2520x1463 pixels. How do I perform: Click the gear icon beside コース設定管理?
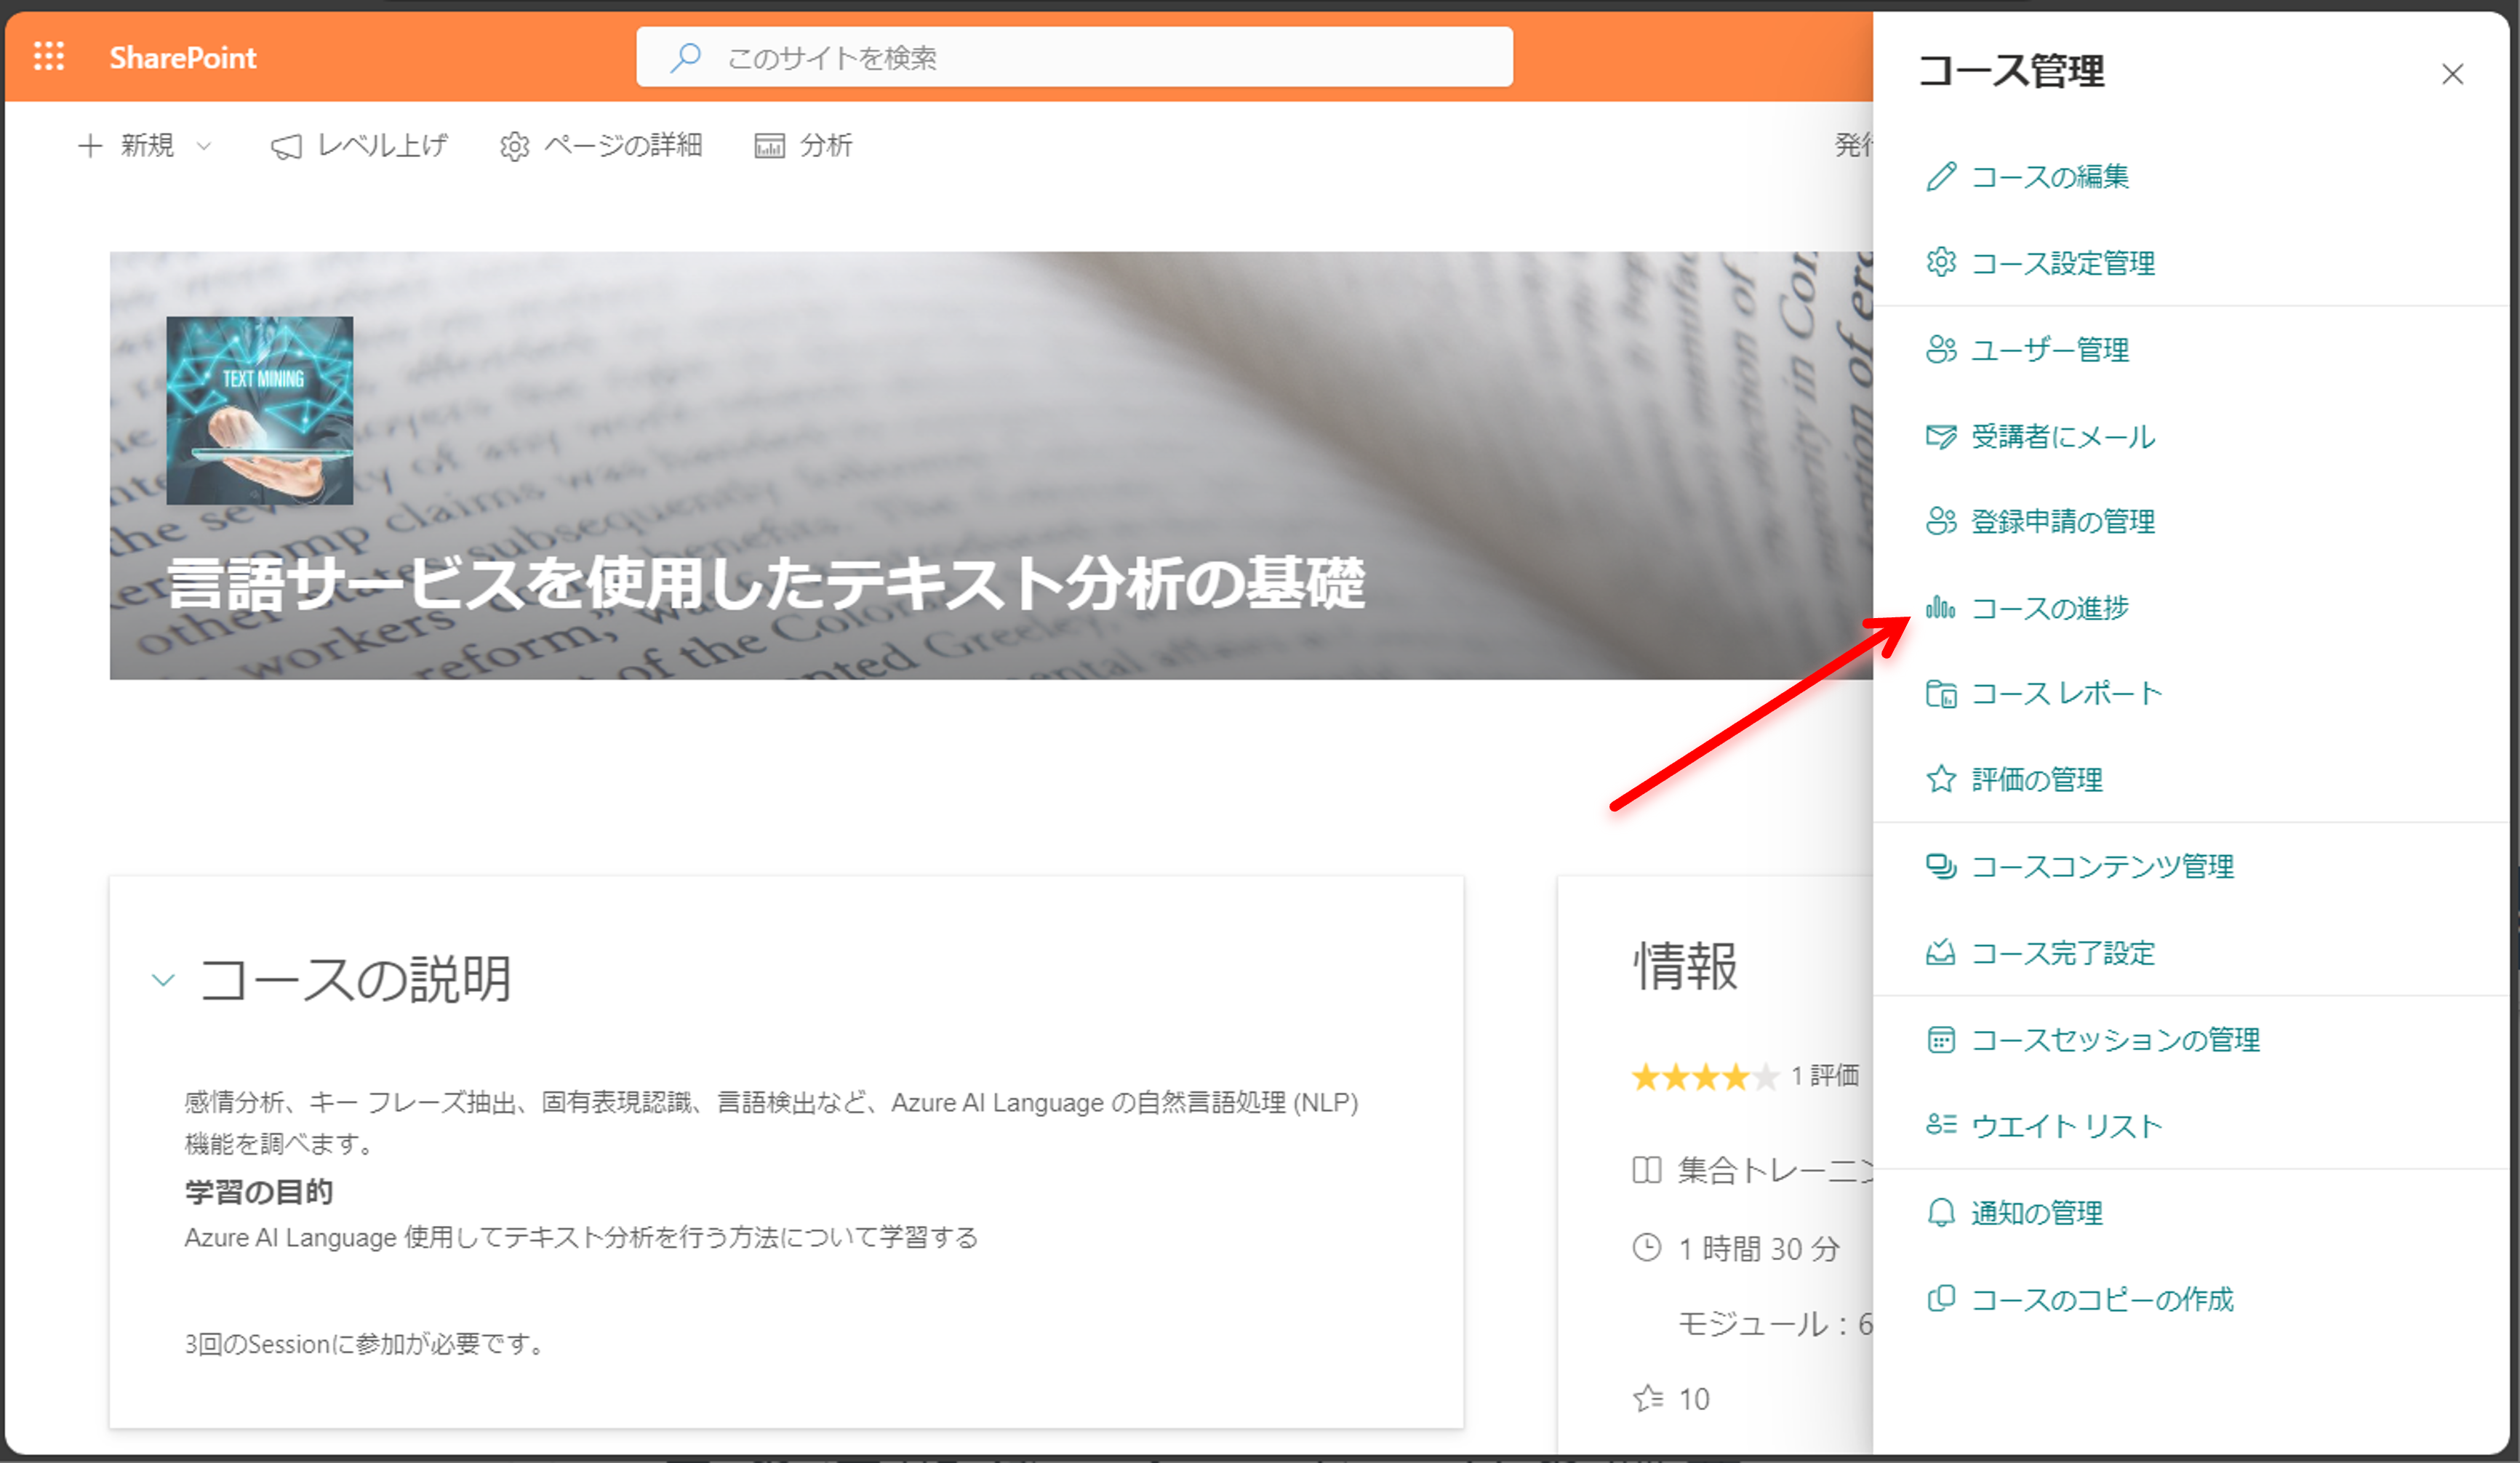pyautogui.click(x=1941, y=262)
